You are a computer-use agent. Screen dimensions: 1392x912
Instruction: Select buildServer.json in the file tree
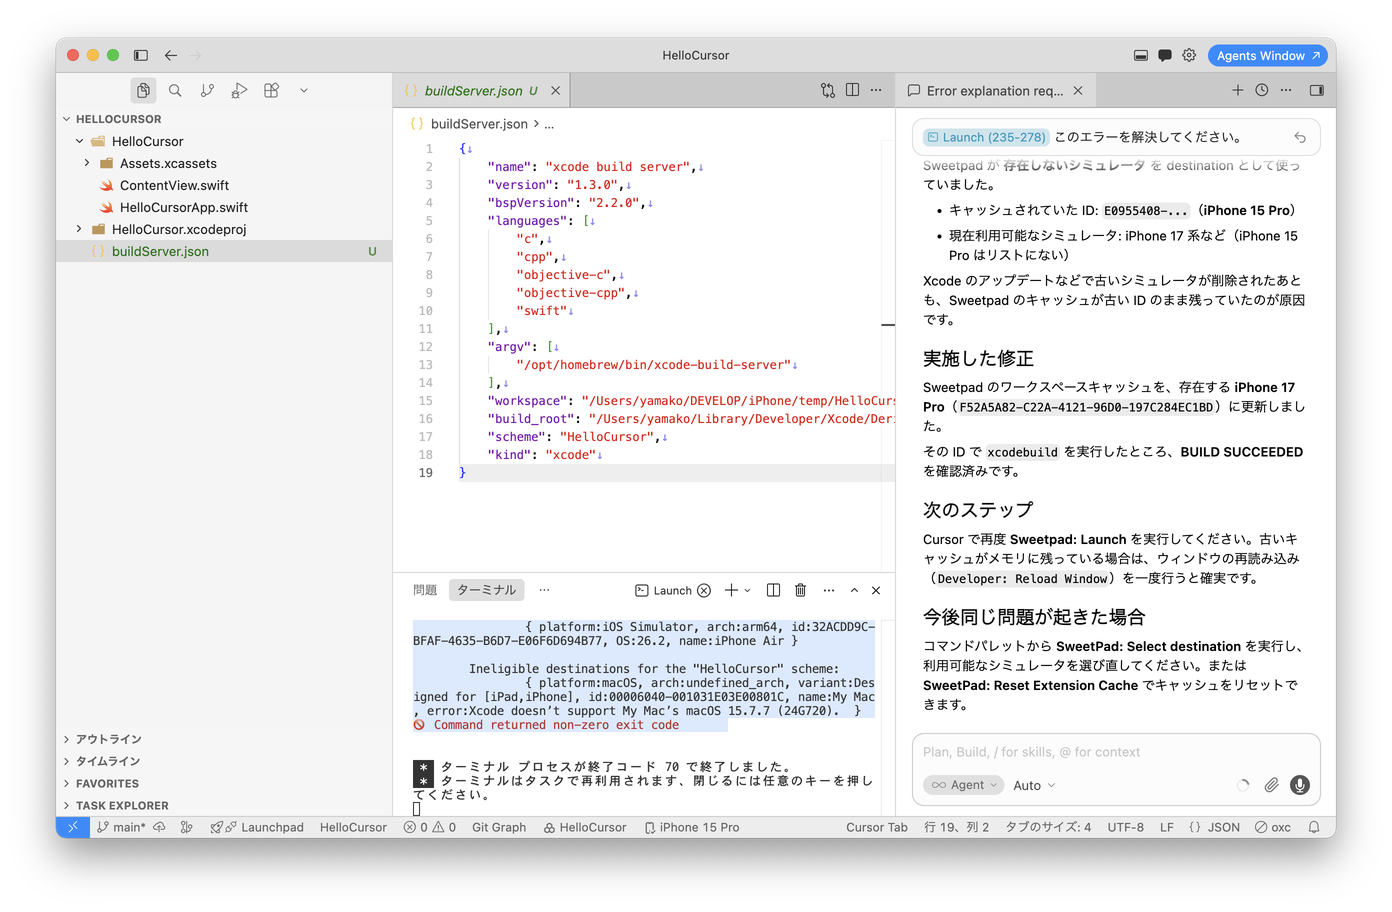click(224, 251)
